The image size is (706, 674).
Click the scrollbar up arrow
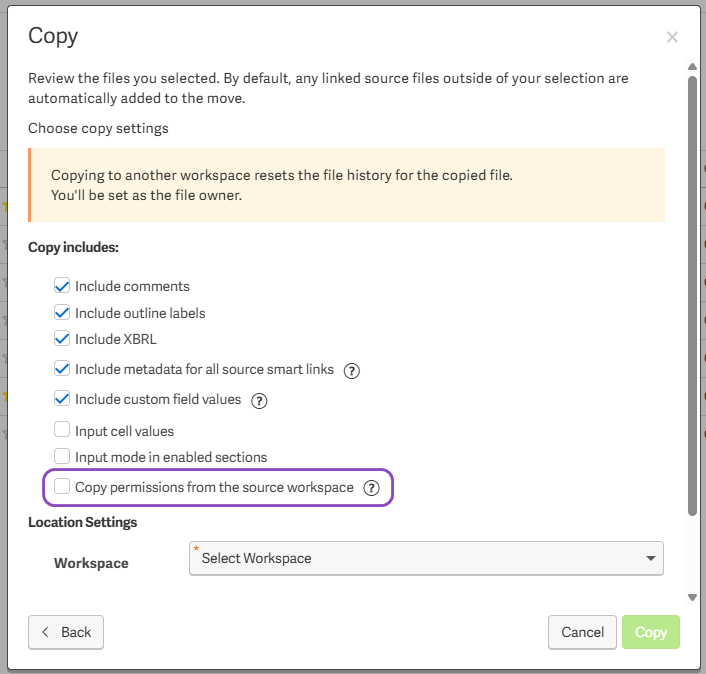click(x=692, y=67)
